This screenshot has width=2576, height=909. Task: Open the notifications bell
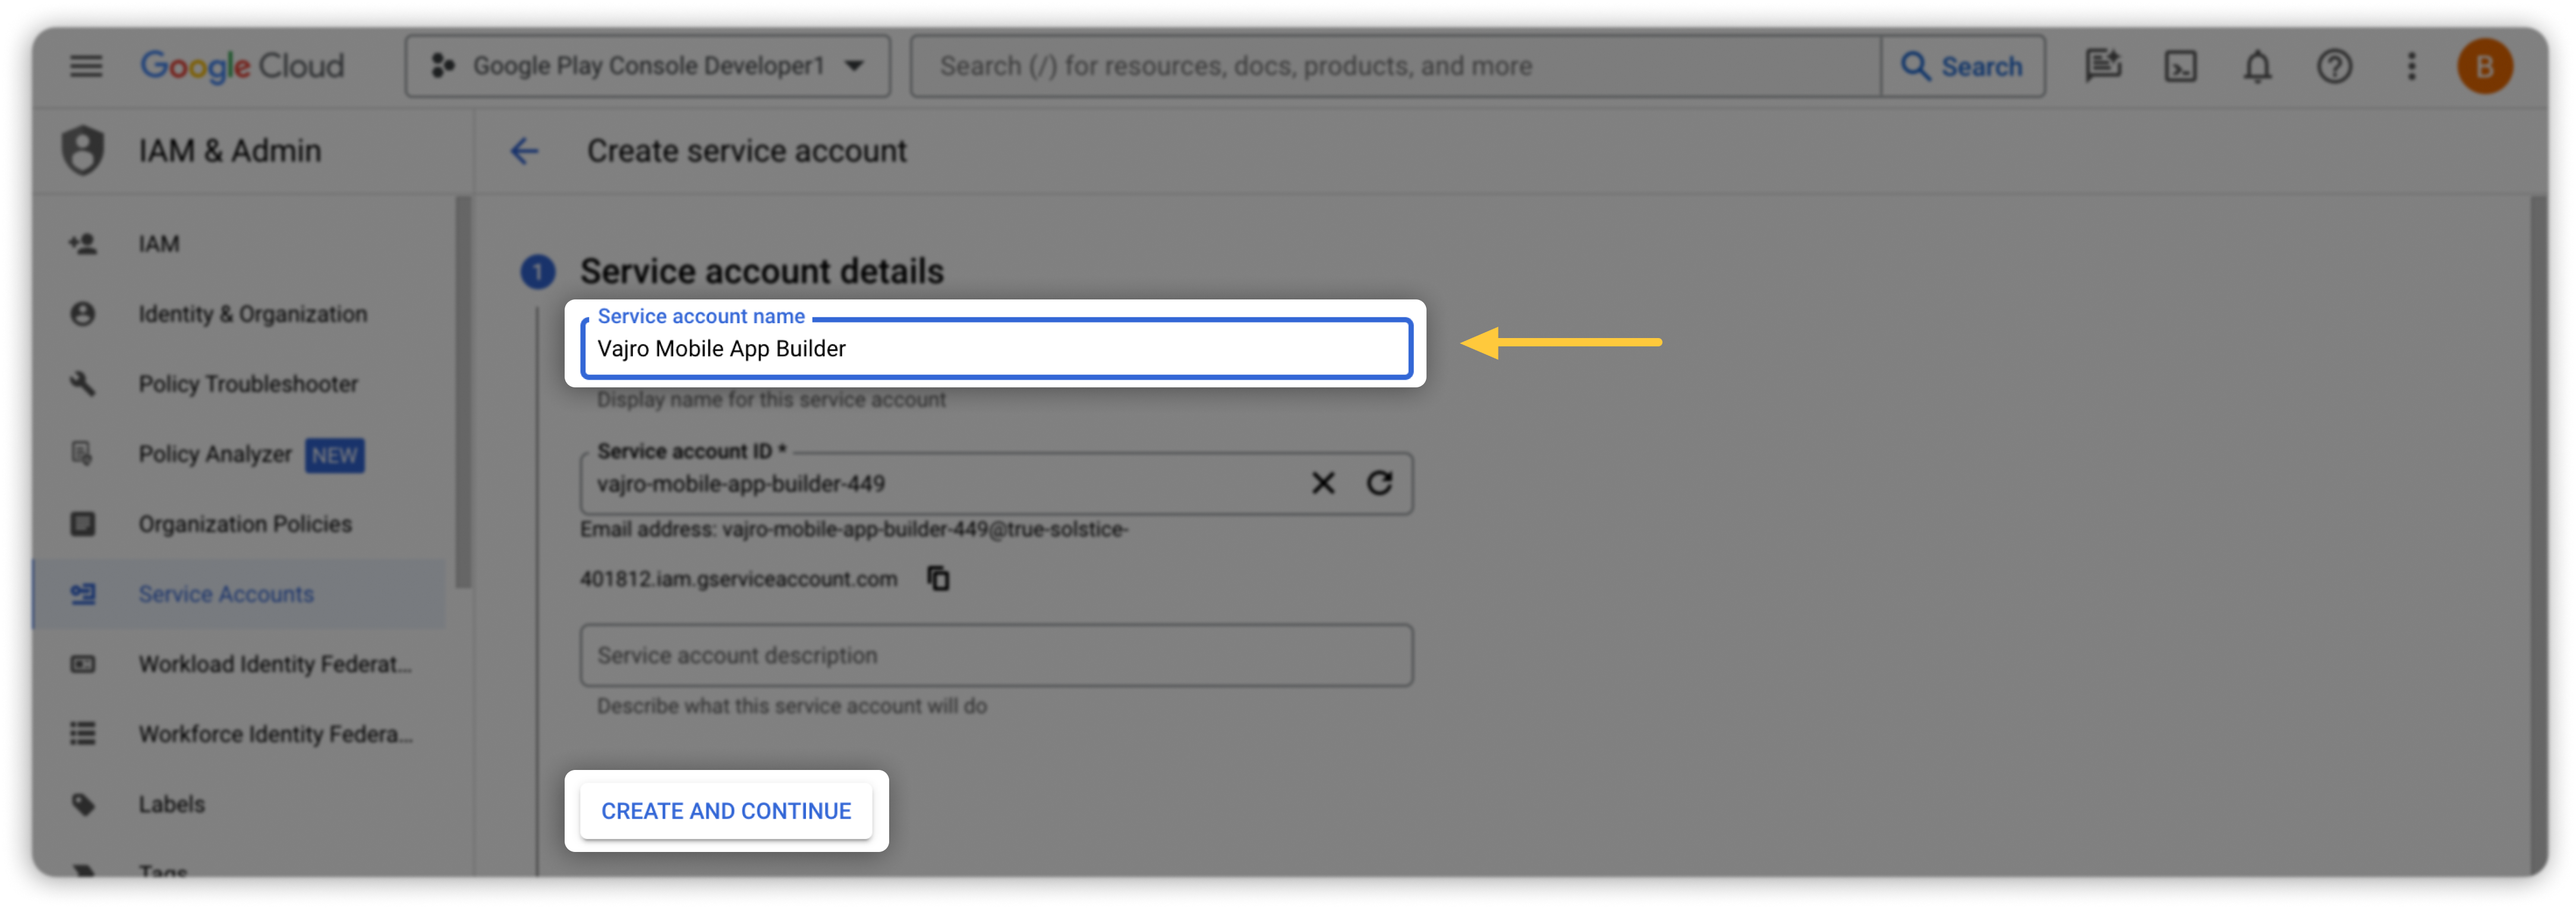coord(2257,67)
